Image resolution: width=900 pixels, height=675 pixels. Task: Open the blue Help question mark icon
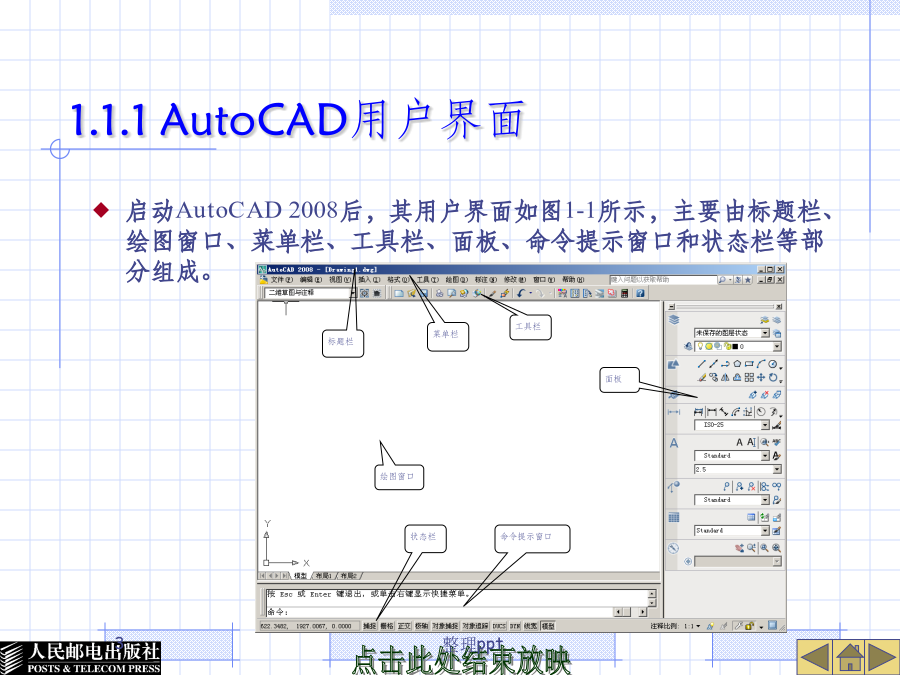[x=640, y=293]
